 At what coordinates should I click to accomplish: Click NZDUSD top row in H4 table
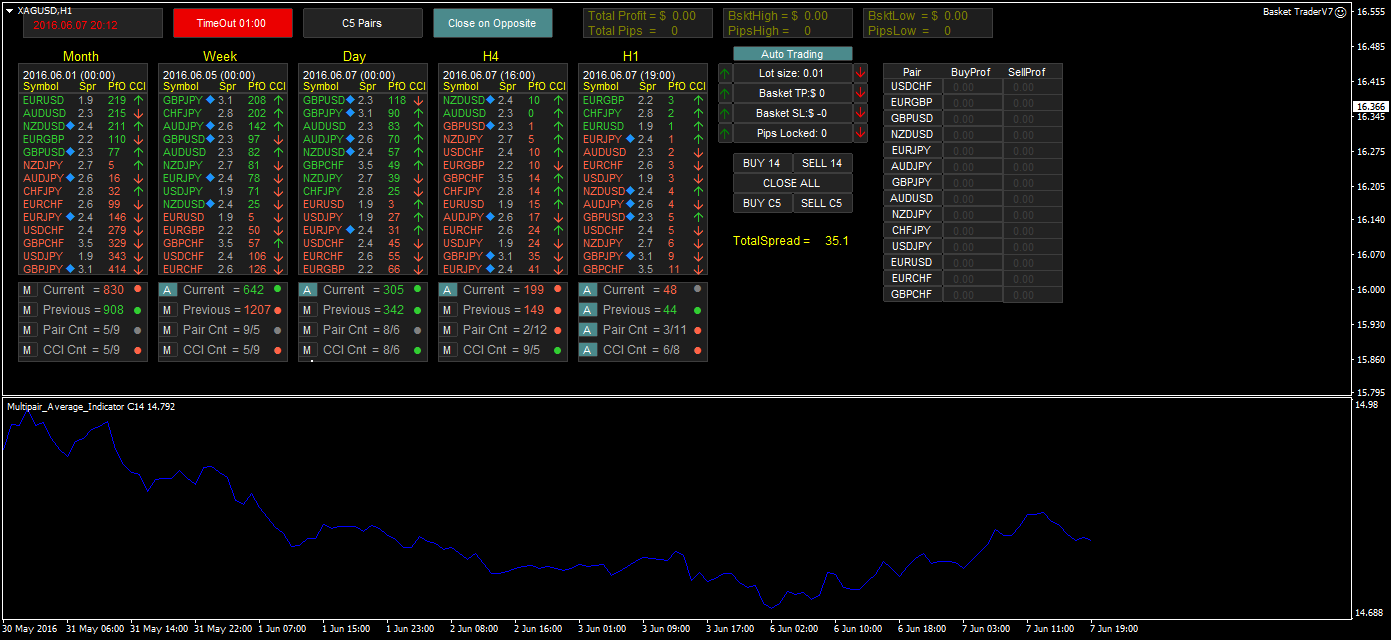[x=503, y=100]
